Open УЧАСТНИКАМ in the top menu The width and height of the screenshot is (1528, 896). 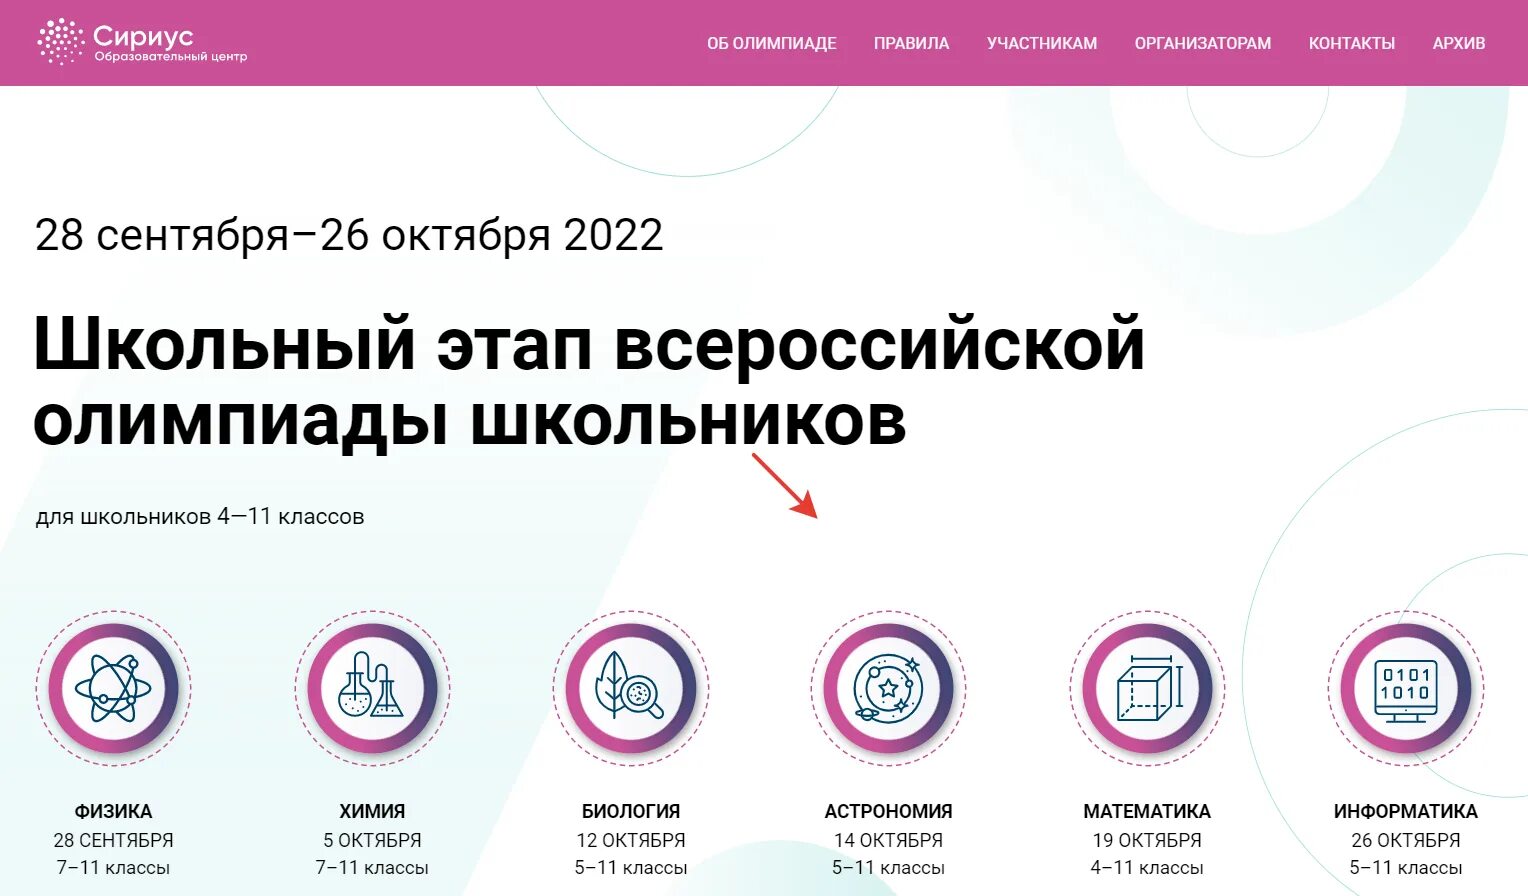[1042, 43]
